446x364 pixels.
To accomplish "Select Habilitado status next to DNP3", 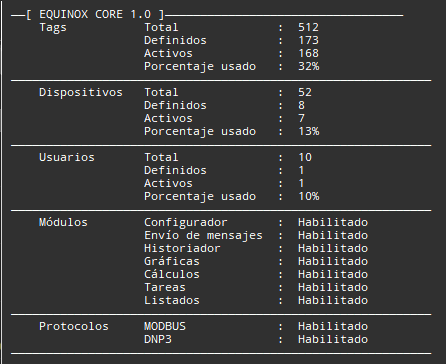I will [333, 339].
